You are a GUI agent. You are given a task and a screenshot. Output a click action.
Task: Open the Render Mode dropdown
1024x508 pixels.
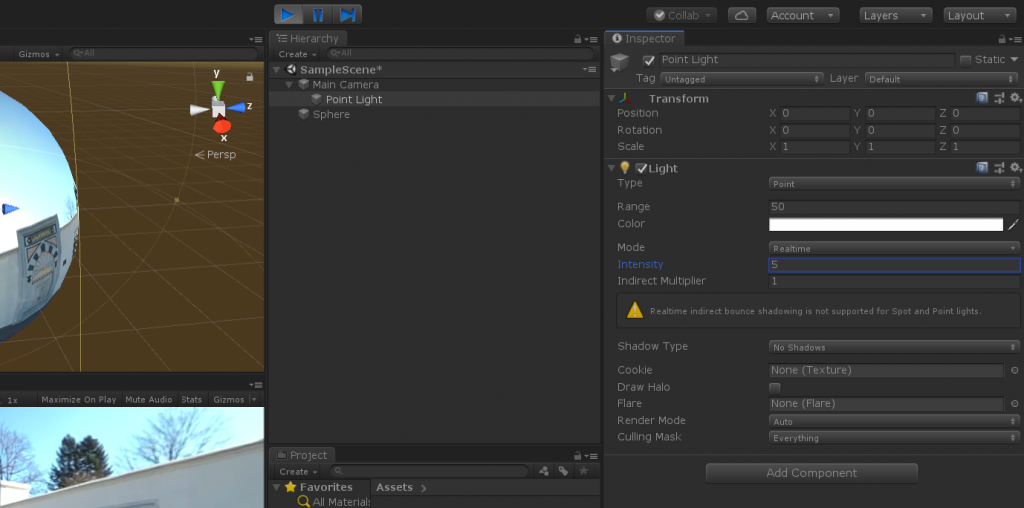(x=894, y=421)
